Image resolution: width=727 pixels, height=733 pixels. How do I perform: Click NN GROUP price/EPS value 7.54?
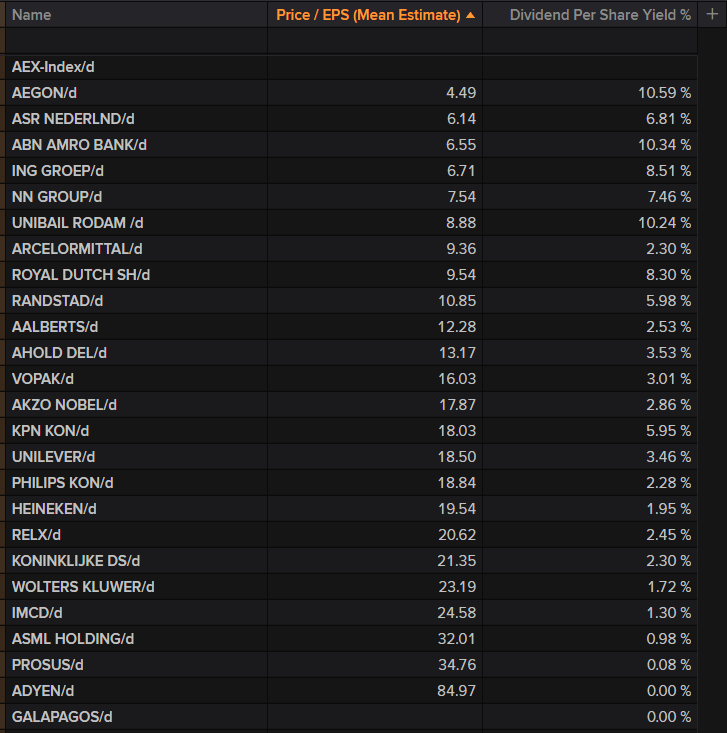462,197
